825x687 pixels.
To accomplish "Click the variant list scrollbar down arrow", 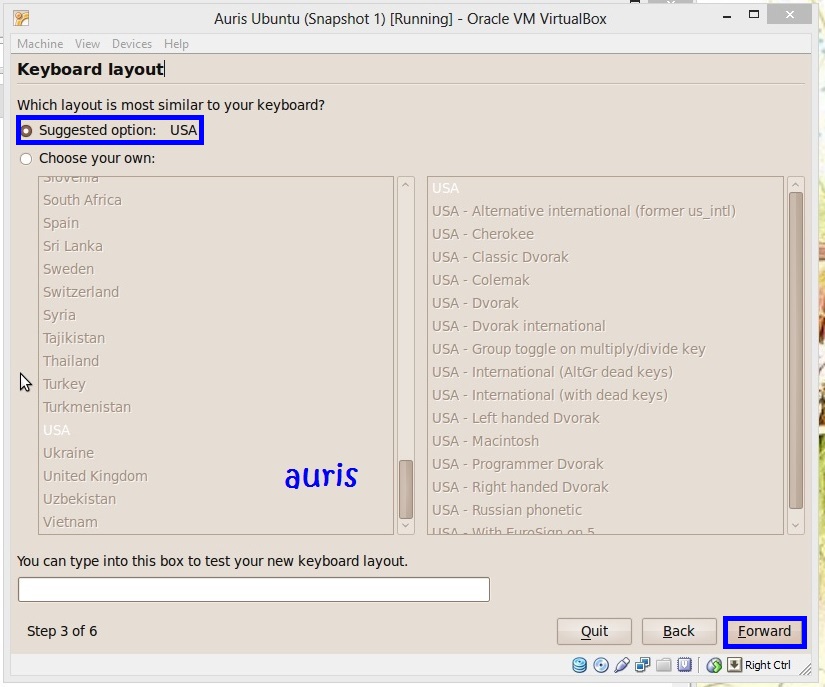I will [x=796, y=526].
